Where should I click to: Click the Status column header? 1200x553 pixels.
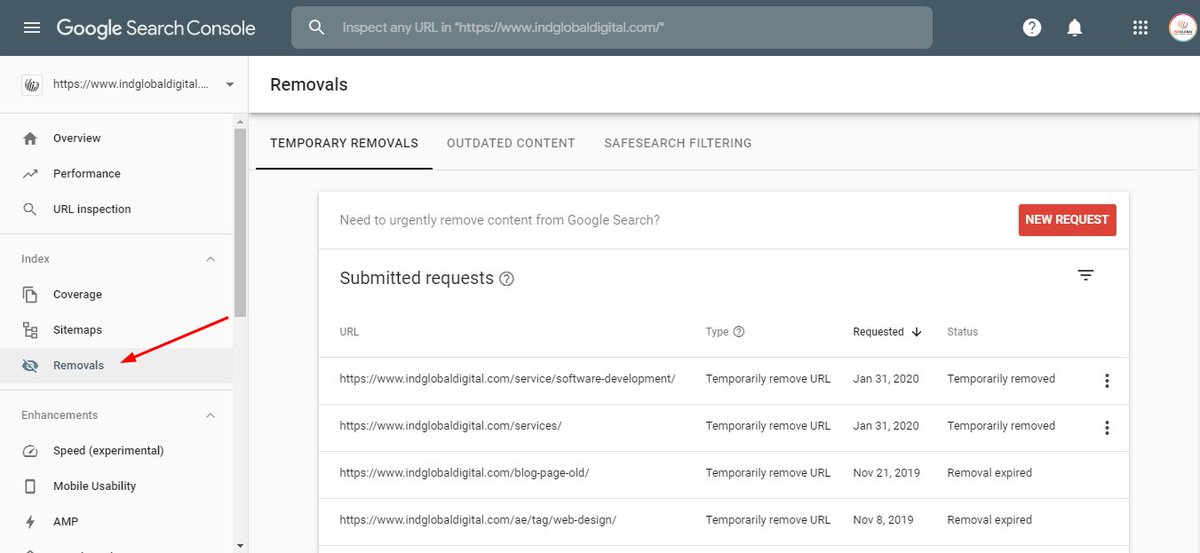point(962,332)
